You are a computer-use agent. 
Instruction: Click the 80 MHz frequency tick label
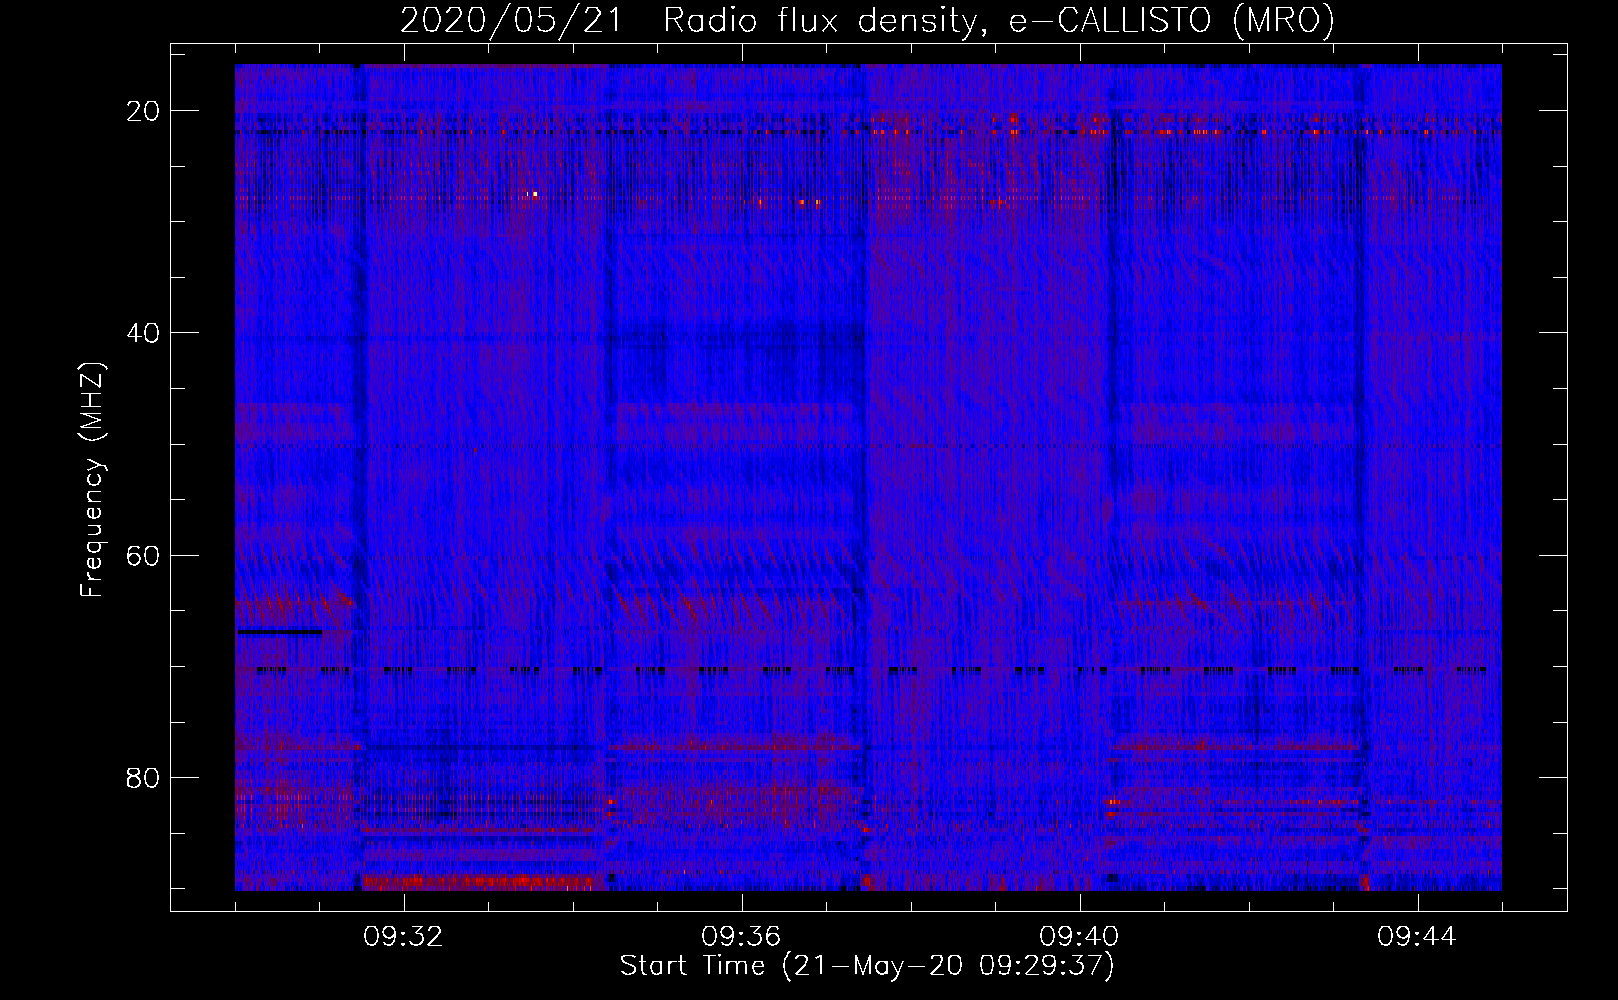click(x=144, y=777)
